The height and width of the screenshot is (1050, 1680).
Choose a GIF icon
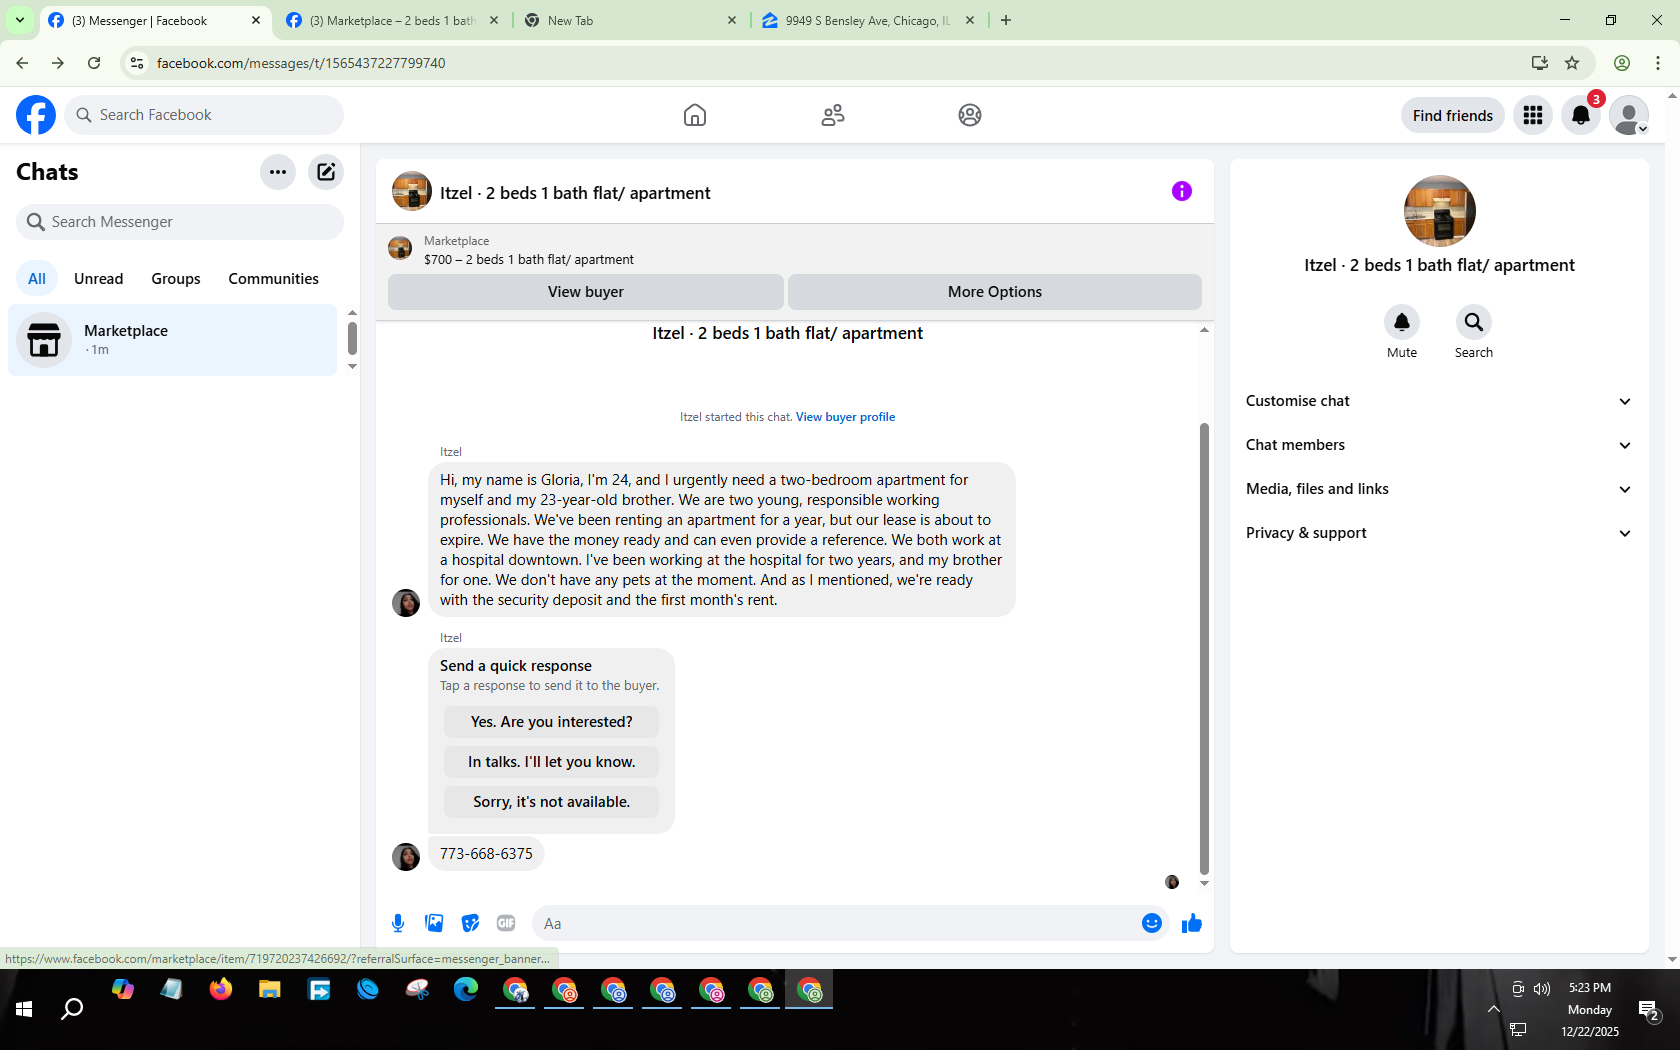click(x=506, y=923)
